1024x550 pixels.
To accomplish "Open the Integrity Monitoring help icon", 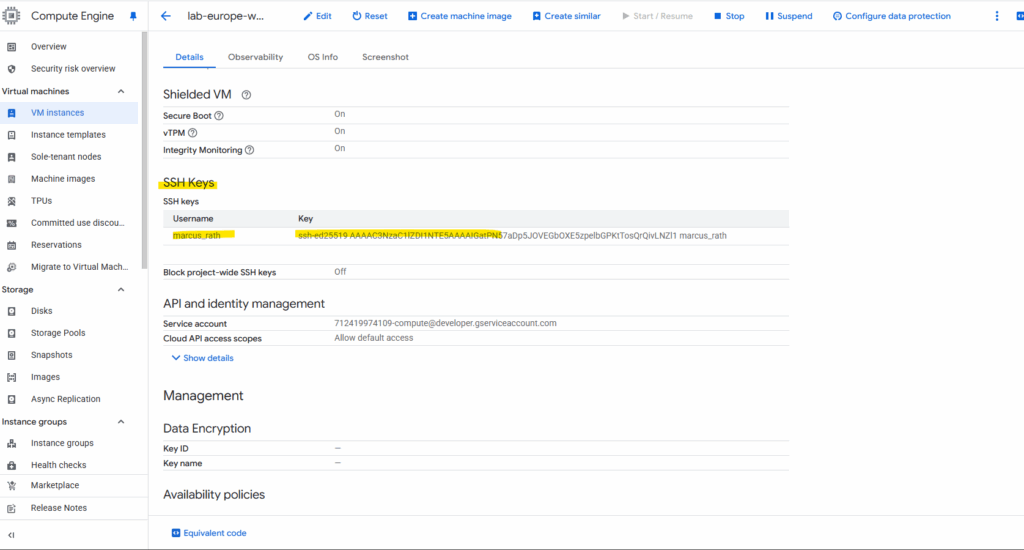I will coord(249,150).
